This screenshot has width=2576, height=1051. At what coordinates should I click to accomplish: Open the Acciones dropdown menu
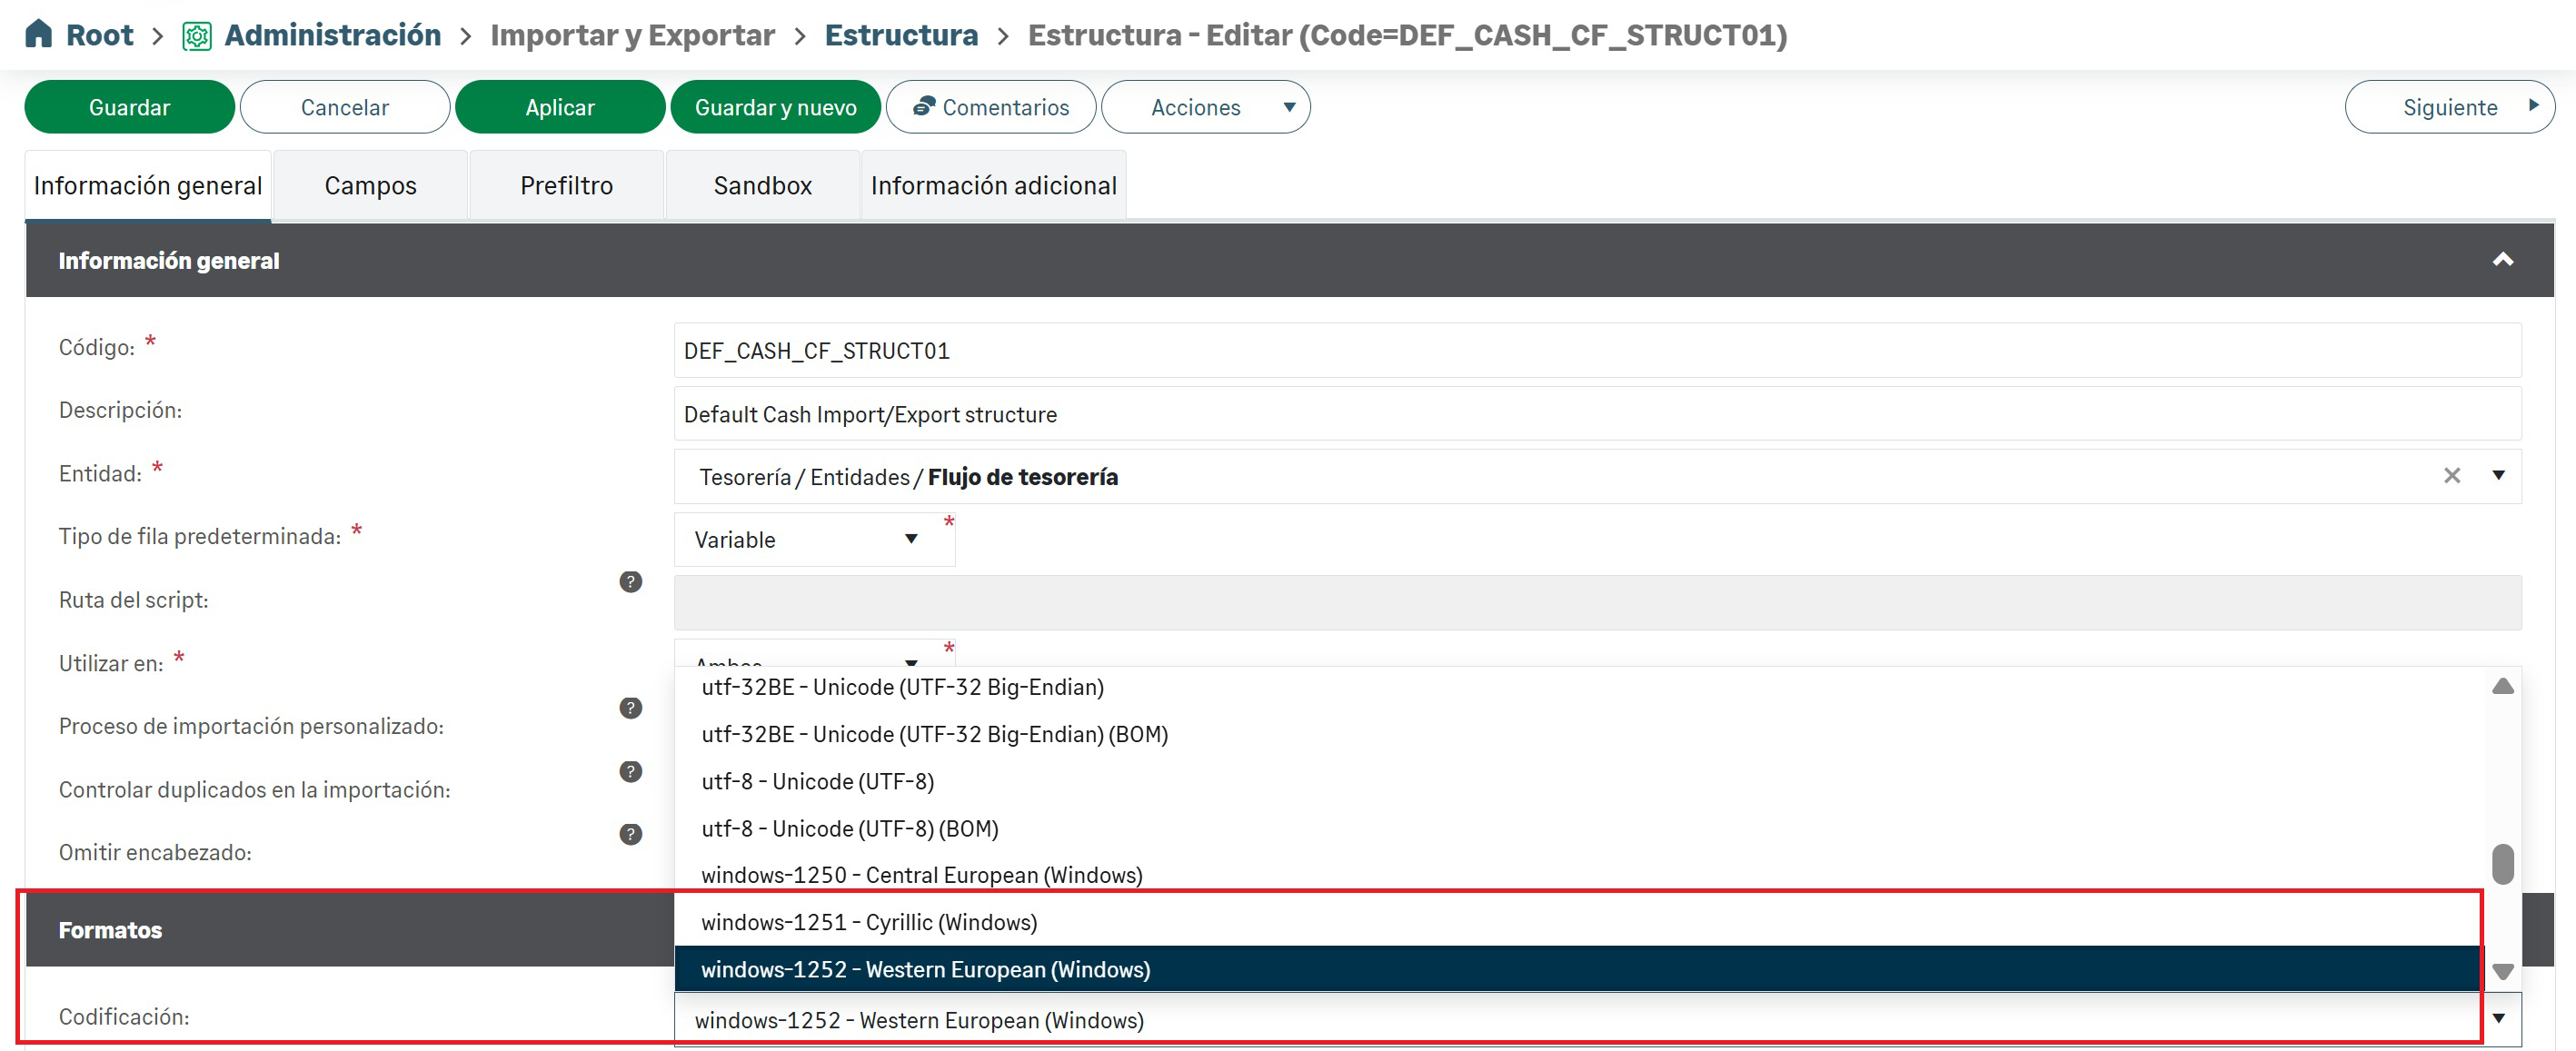coord(1205,107)
